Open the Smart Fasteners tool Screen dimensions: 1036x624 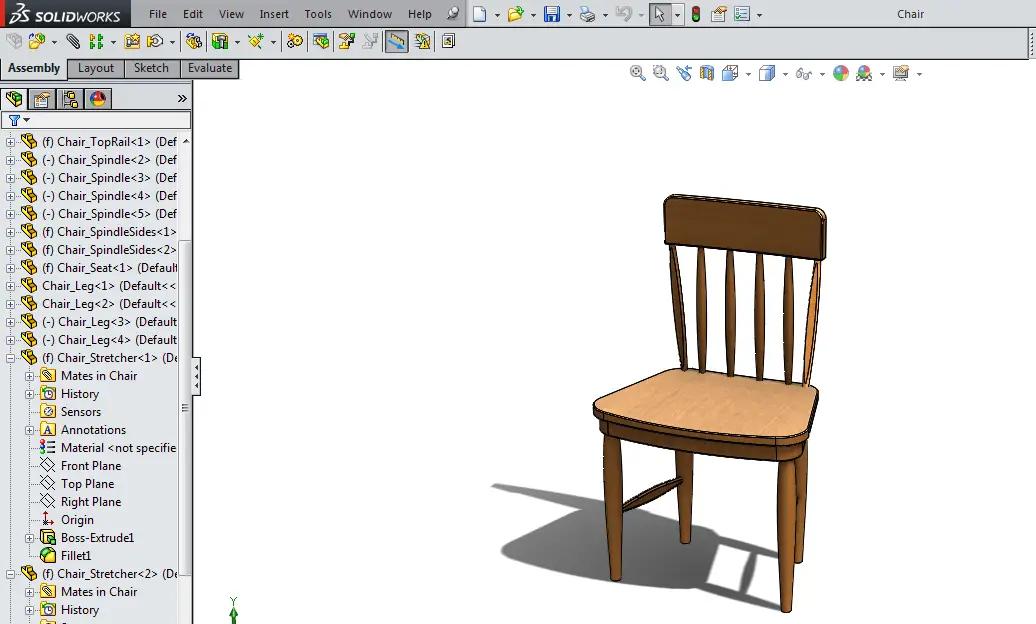132,42
